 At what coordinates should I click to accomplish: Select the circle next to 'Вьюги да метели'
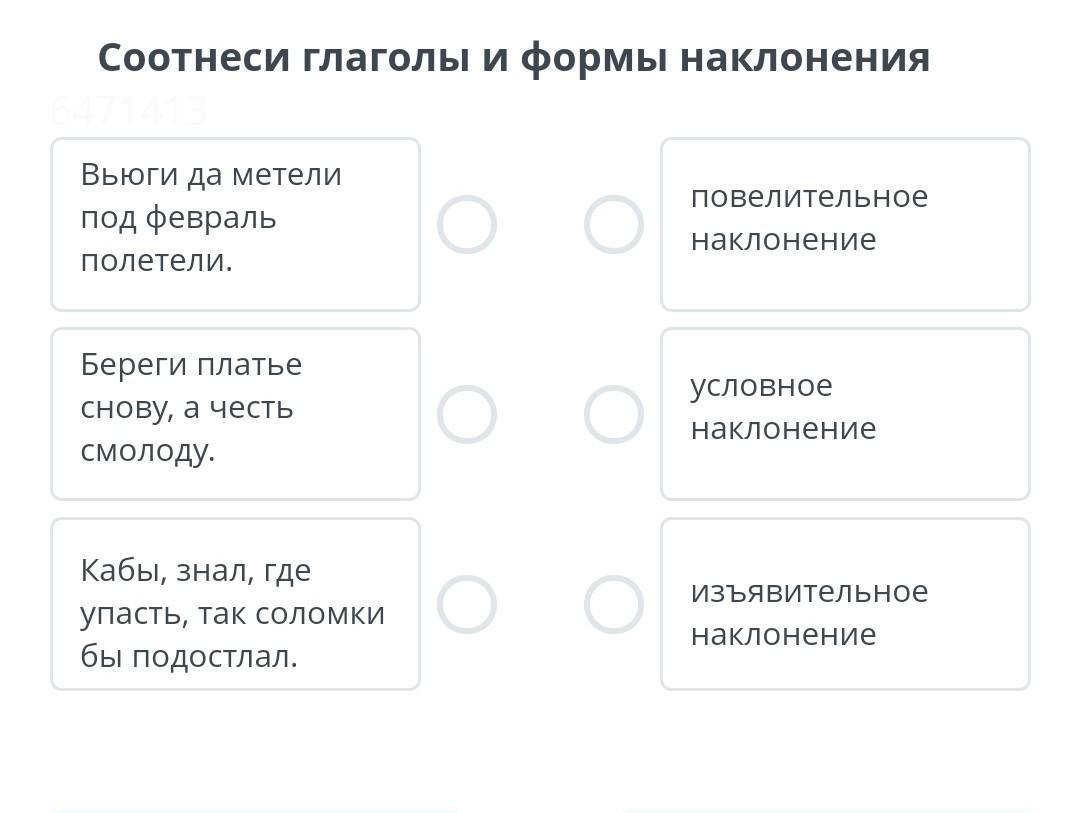(x=467, y=225)
